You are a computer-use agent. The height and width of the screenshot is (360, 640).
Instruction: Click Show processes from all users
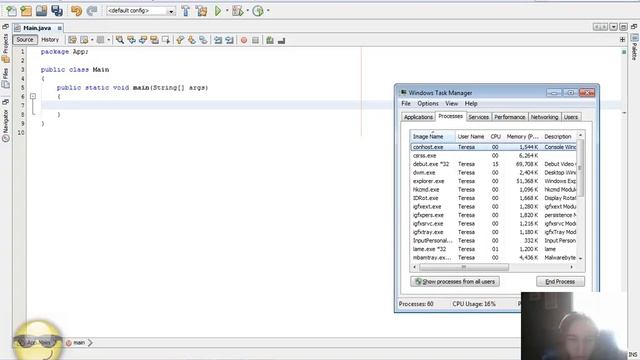(455, 282)
